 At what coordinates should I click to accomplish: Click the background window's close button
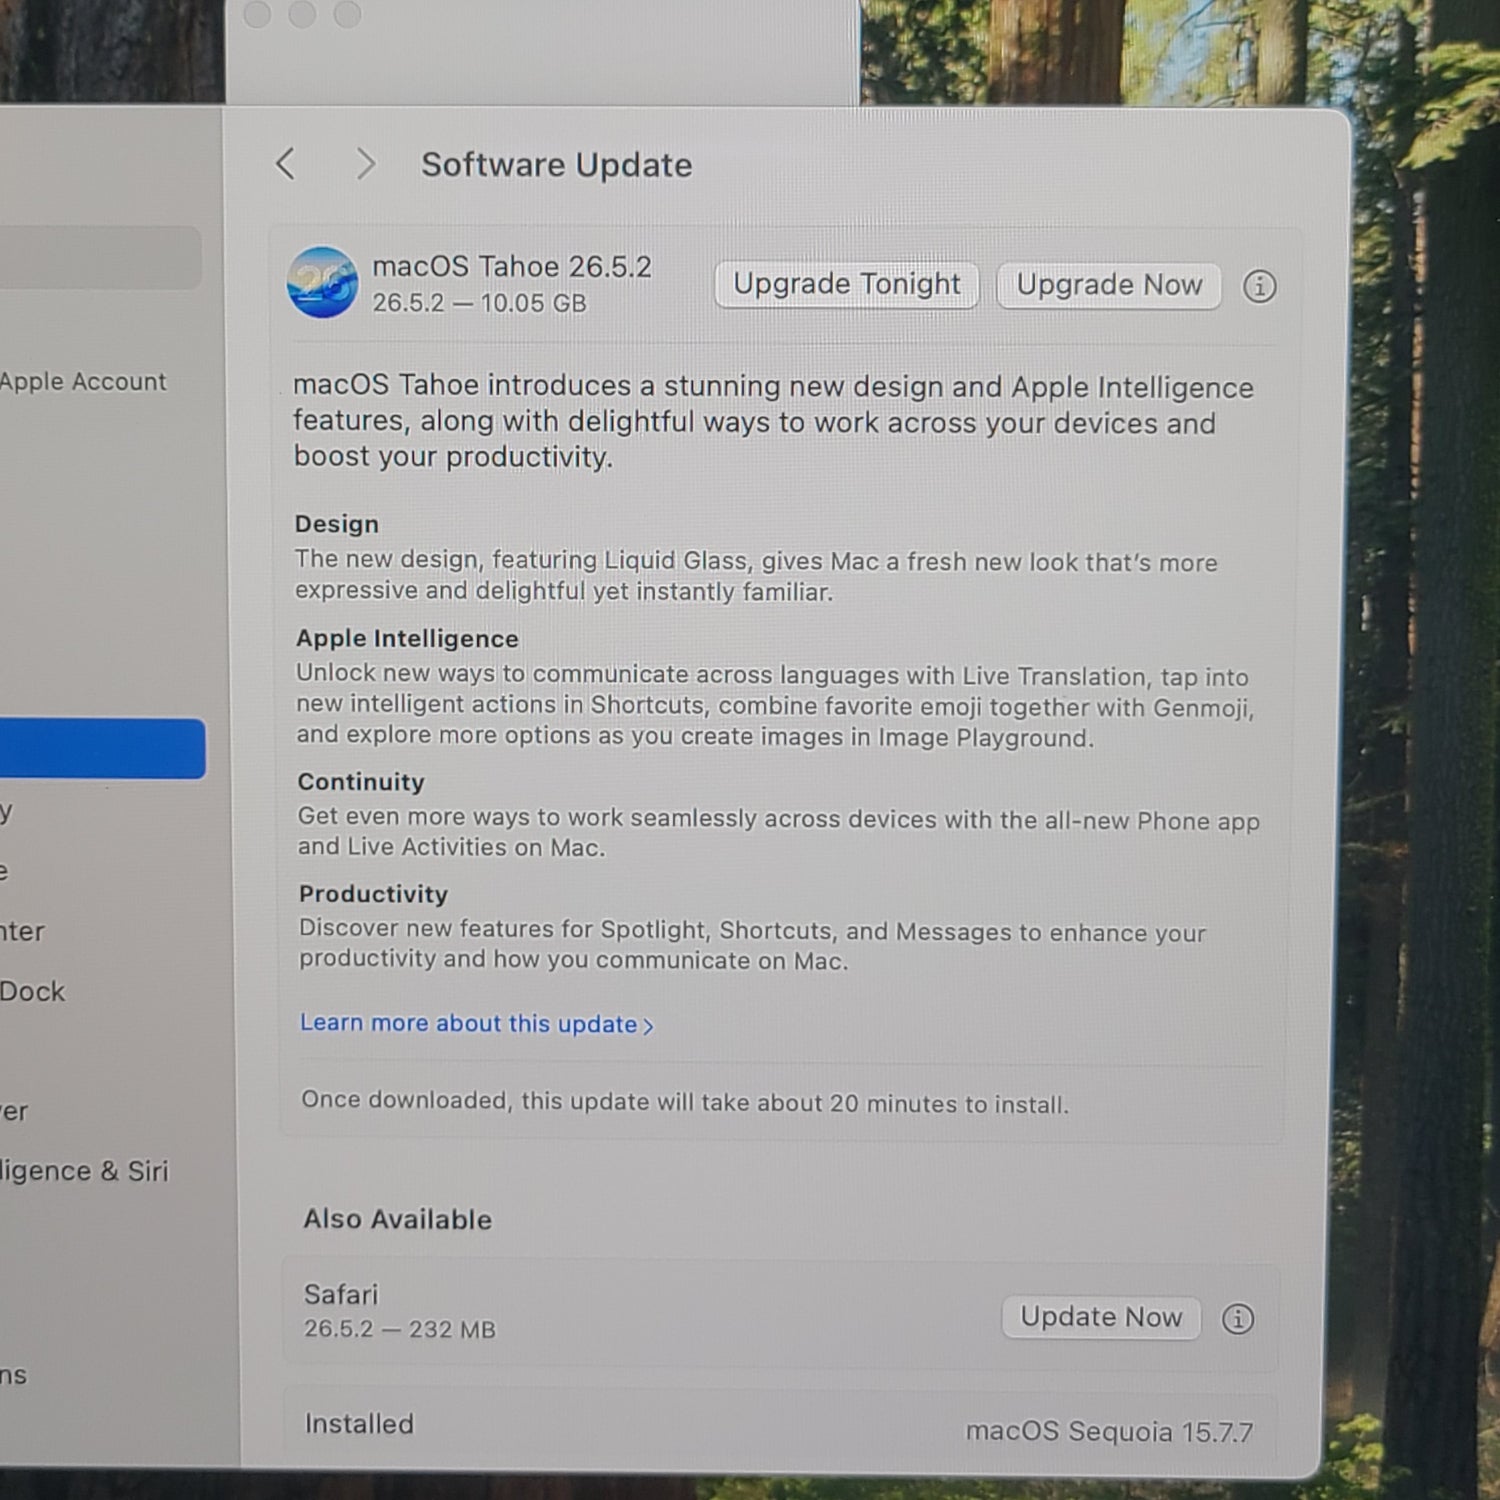pyautogui.click(x=258, y=14)
